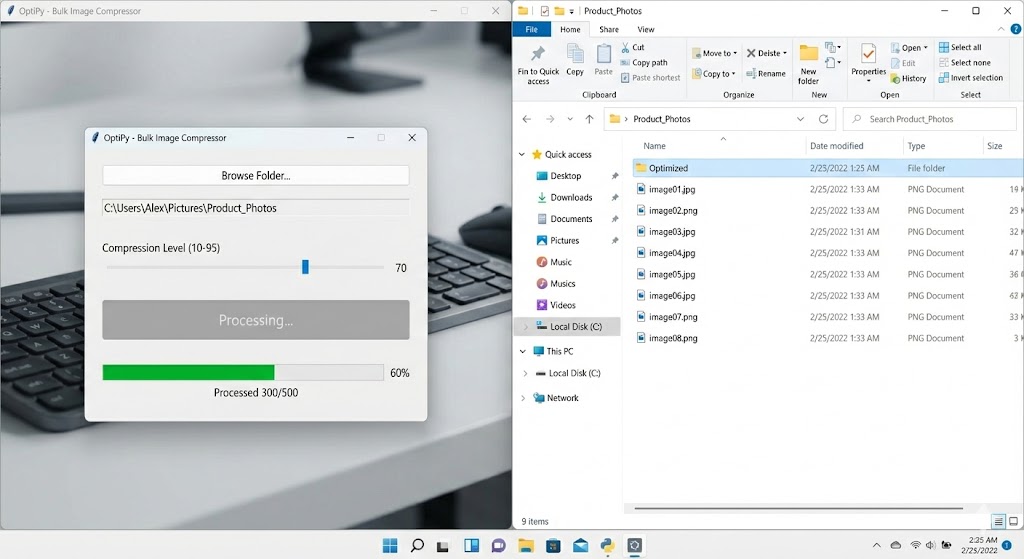Go up one folder level arrow
Image resolution: width=1024 pixels, height=559 pixels.
click(x=589, y=119)
